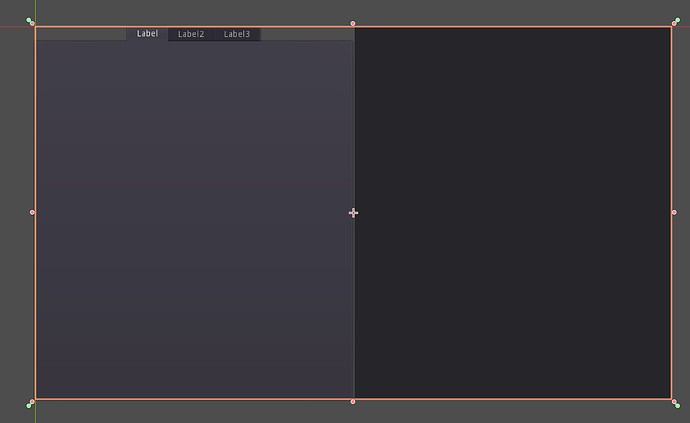This screenshot has height=423, width=690.
Task: Click the left-middle red resize handle
Action: click(x=32, y=212)
